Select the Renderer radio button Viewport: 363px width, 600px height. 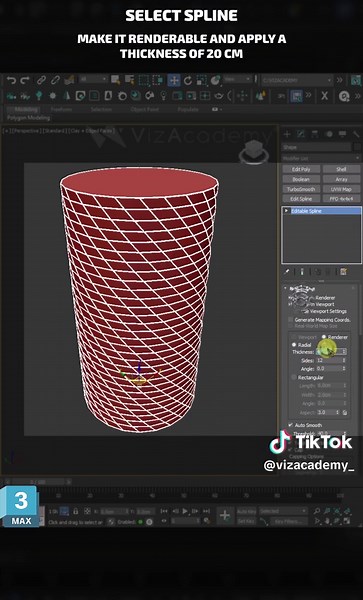324,337
